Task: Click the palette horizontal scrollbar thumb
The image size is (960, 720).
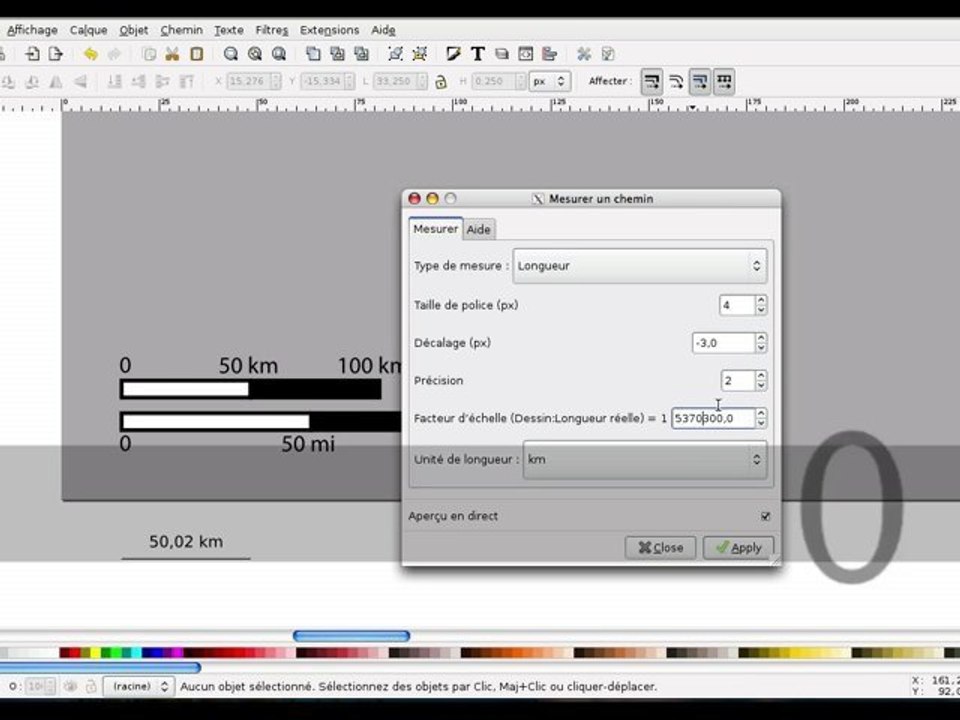Action: pyautogui.click(x=100, y=667)
